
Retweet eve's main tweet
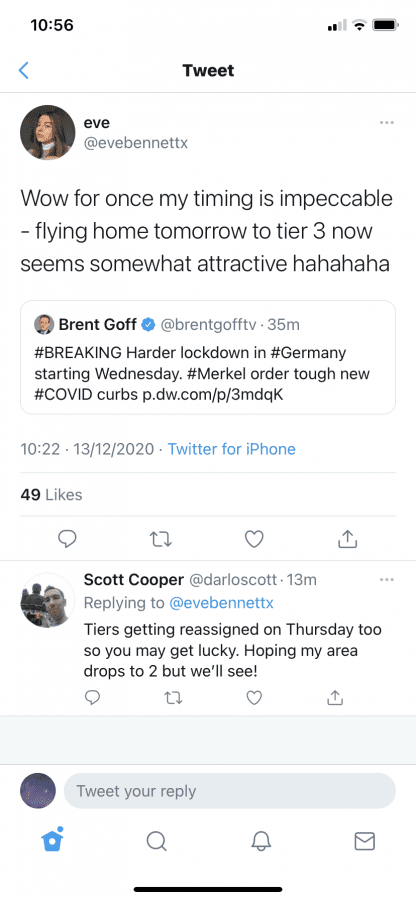161,538
